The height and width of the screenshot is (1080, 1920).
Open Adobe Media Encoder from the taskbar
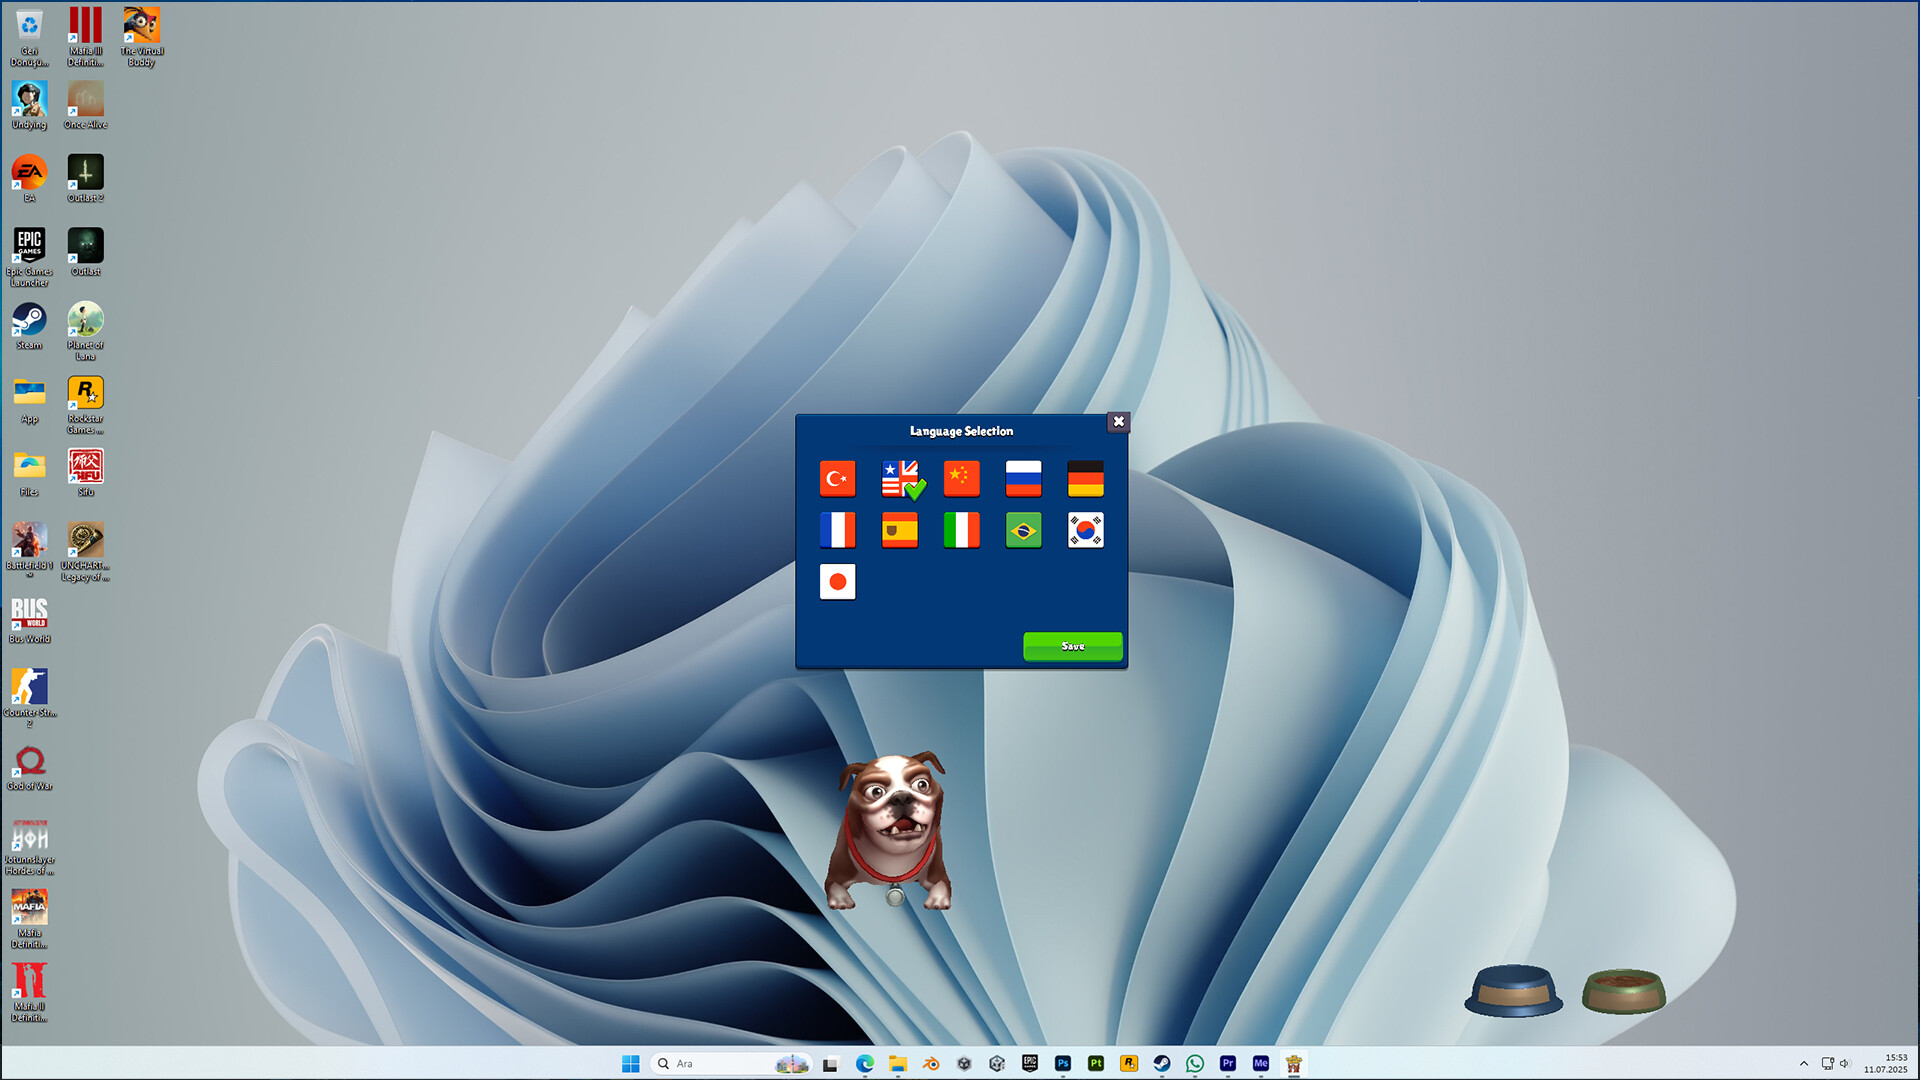1260,1063
